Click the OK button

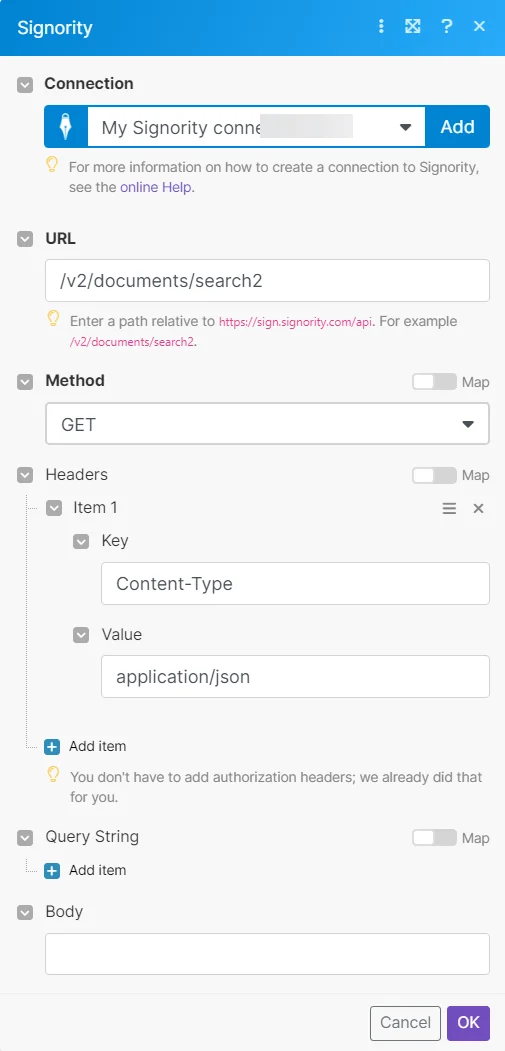468,1022
